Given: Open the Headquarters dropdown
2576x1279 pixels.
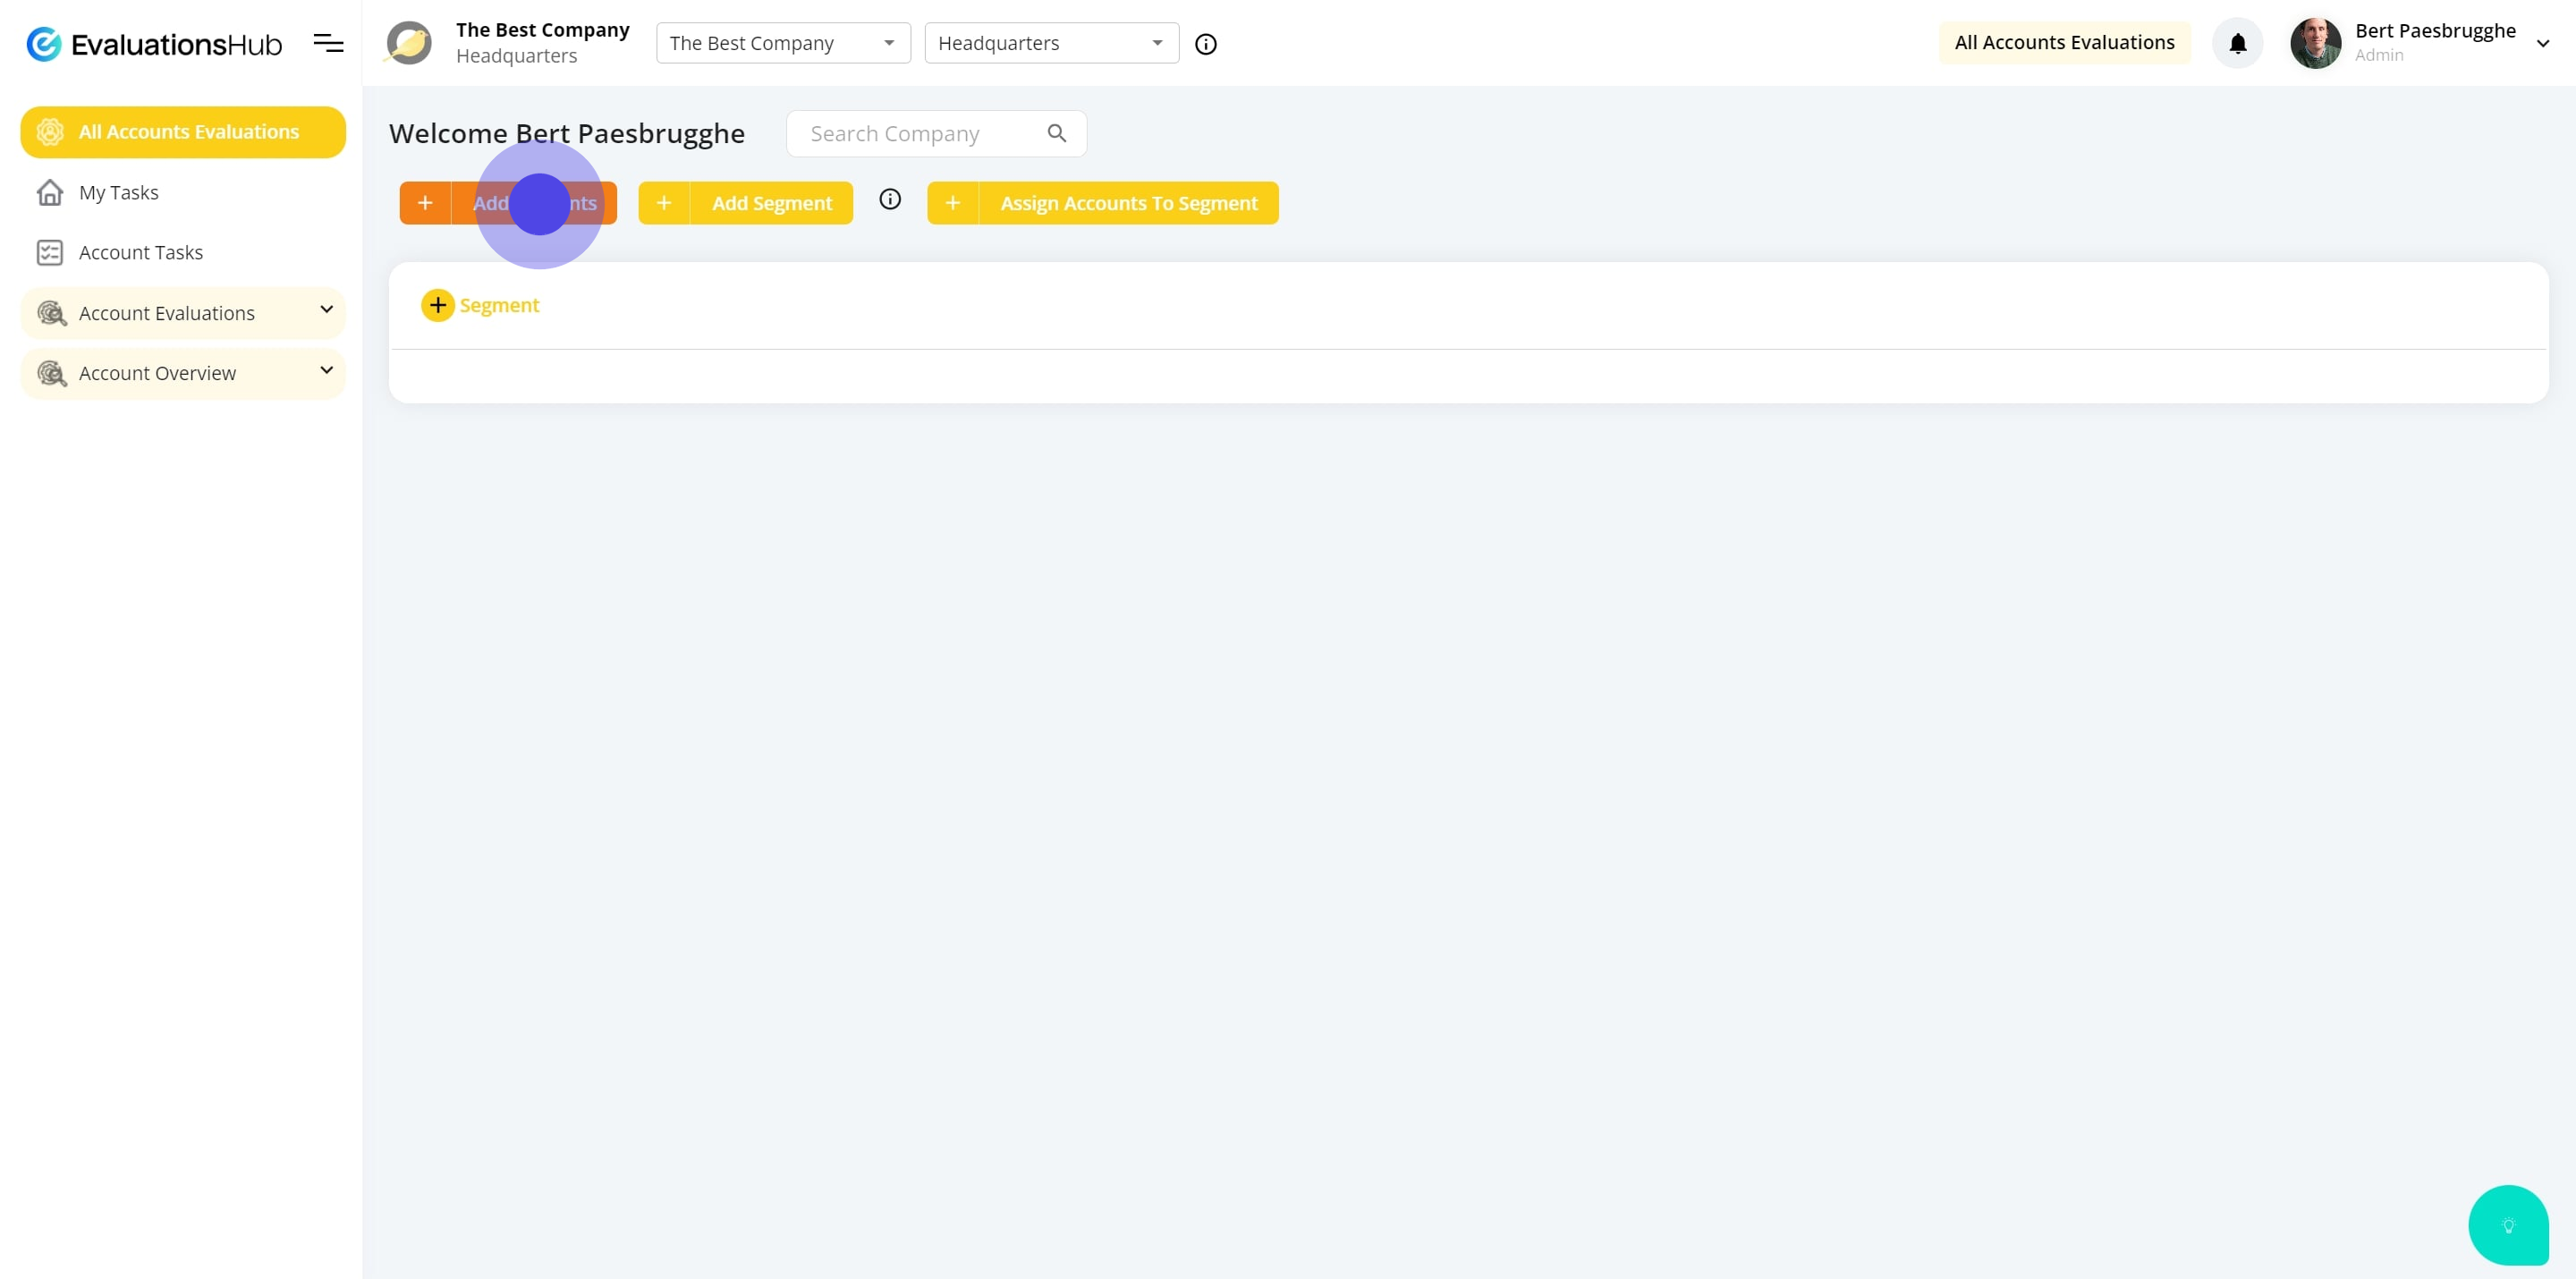Looking at the screenshot, I should (x=1051, y=43).
